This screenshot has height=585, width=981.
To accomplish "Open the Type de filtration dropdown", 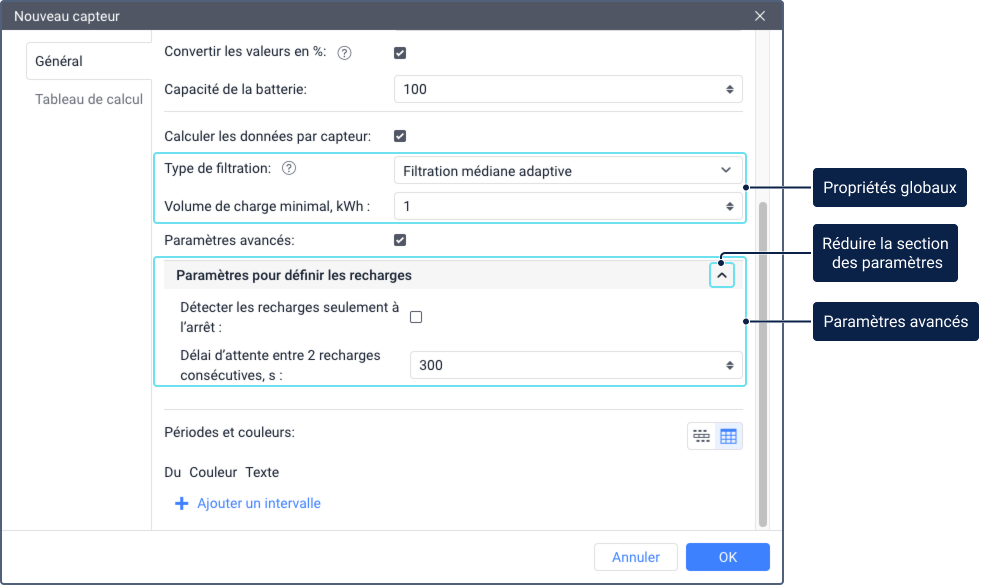I will click(x=568, y=170).
